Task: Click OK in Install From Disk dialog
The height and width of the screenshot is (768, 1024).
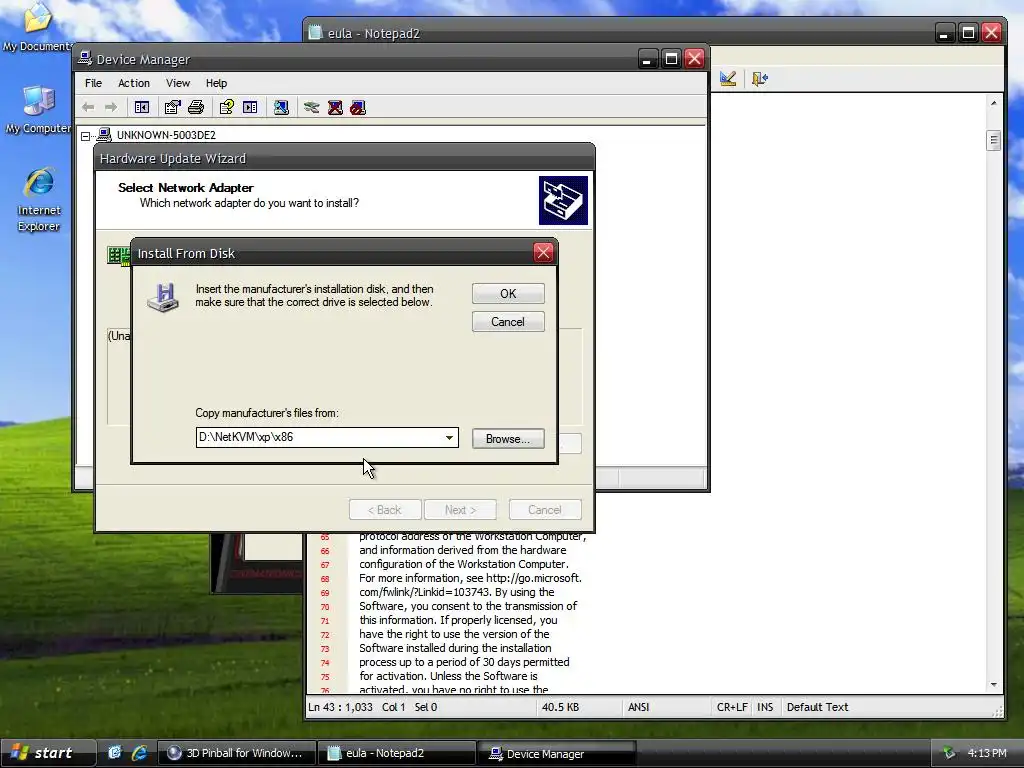Action: [x=508, y=294]
